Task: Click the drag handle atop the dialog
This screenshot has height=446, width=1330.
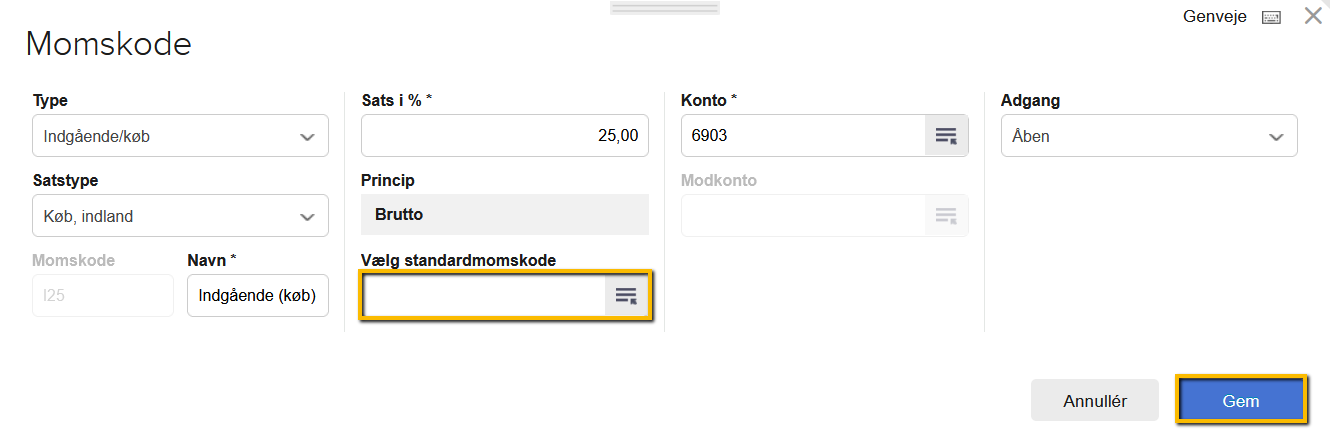Action: [x=664, y=7]
